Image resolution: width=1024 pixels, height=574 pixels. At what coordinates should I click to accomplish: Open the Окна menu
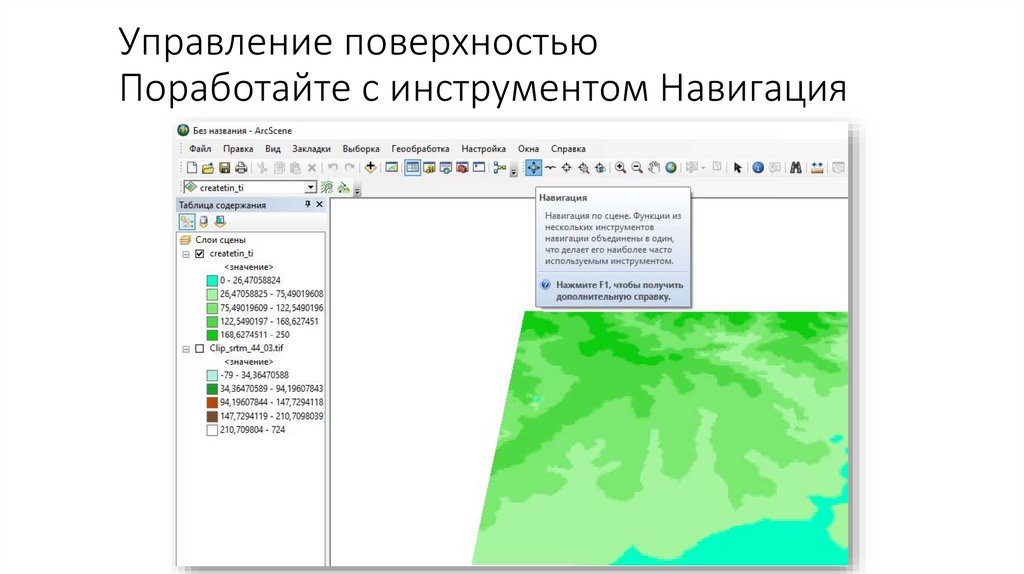[528, 148]
